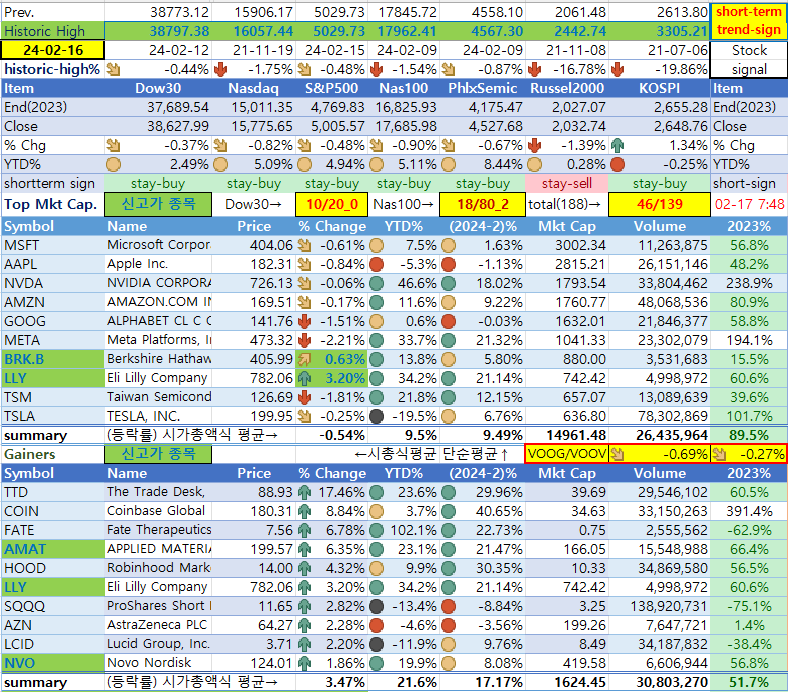Click the up arrow icon on TTD 17.46%
788x692 pixels.
304,492
